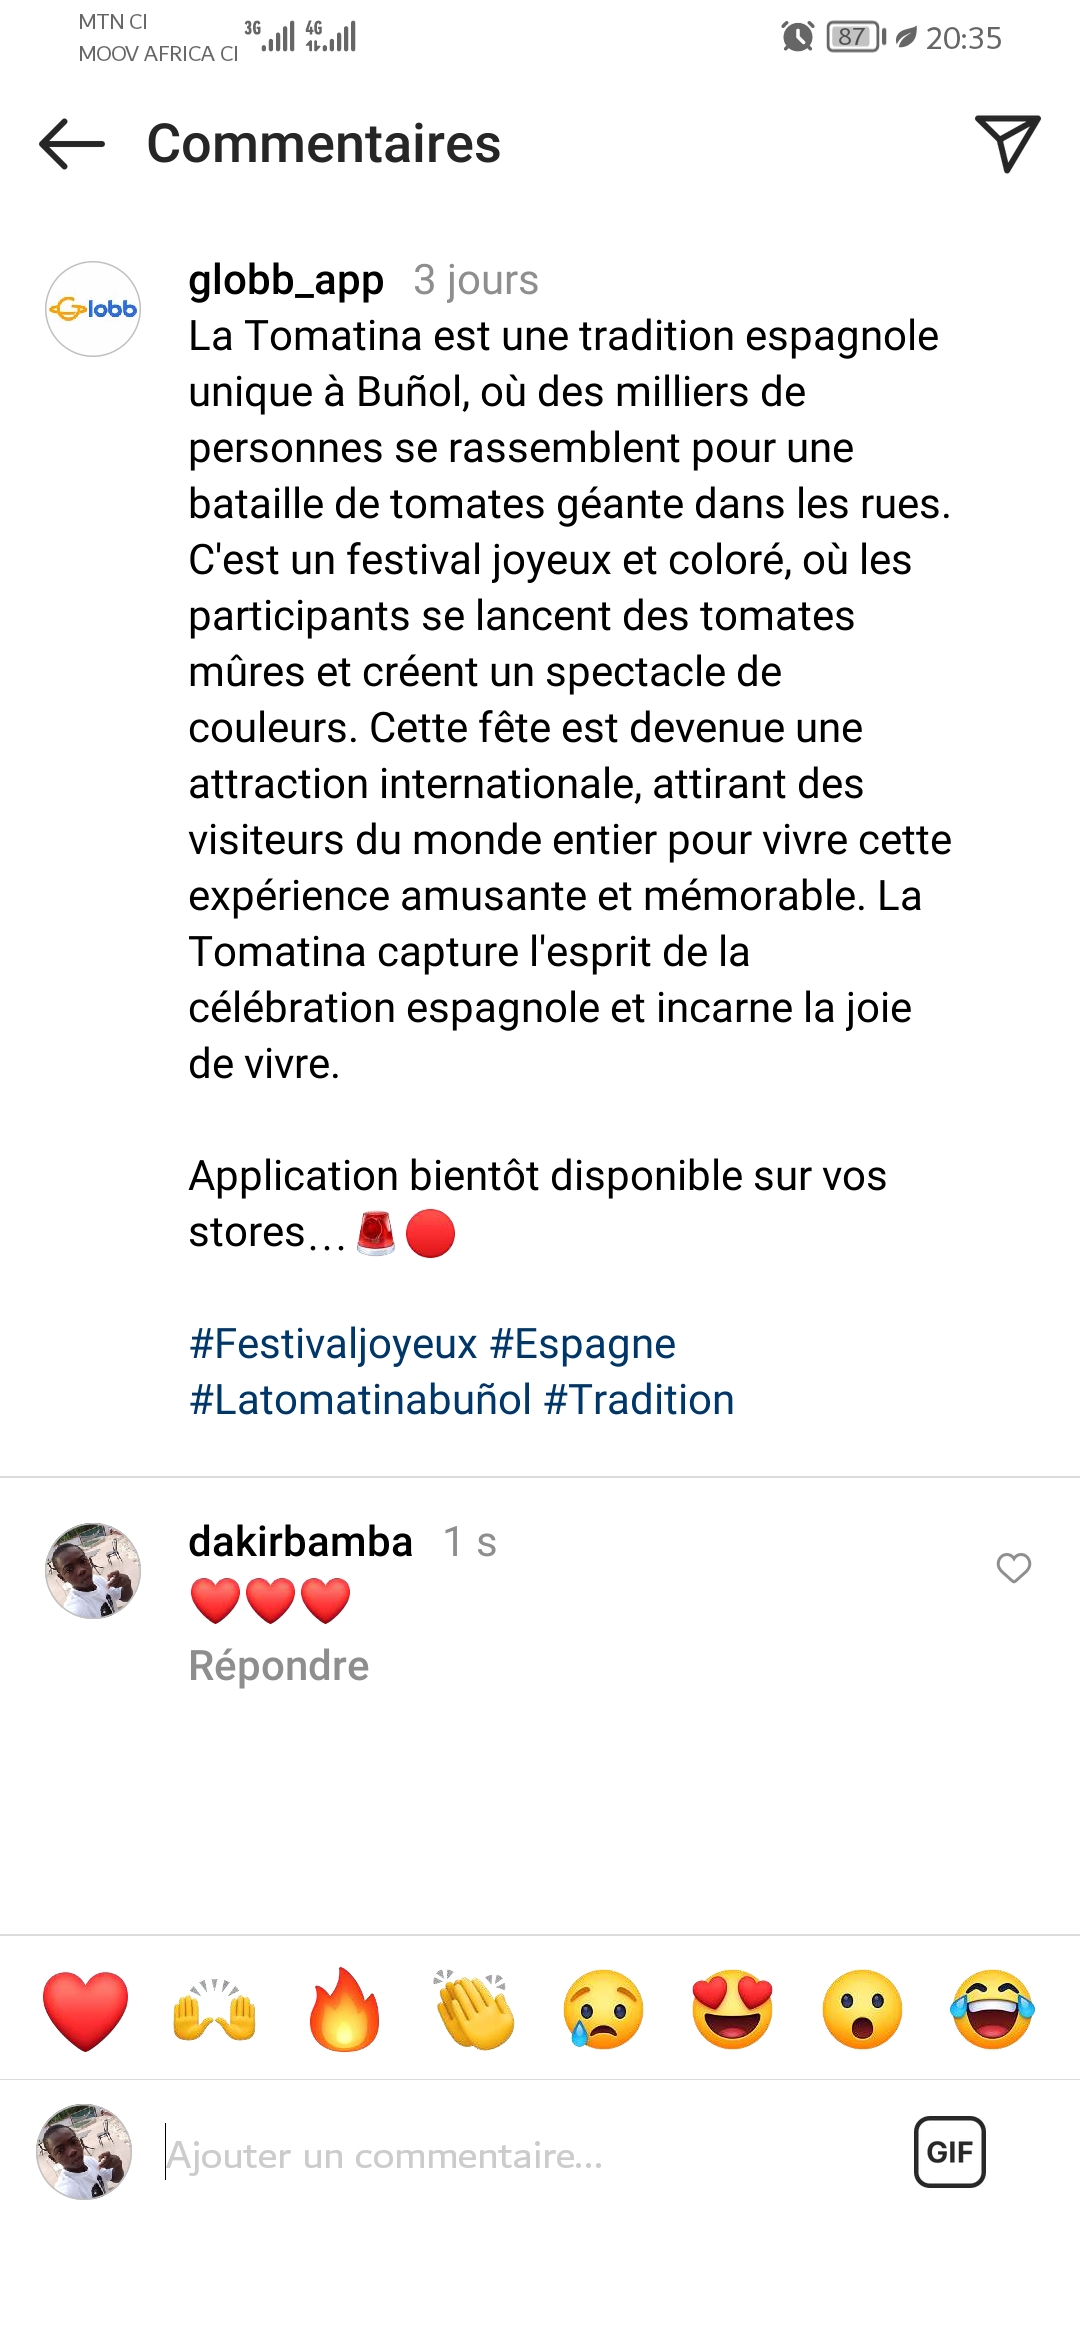This screenshot has height=2340, width=1080.
Task: Insert fire emoji reaction
Action: coord(344,2010)
